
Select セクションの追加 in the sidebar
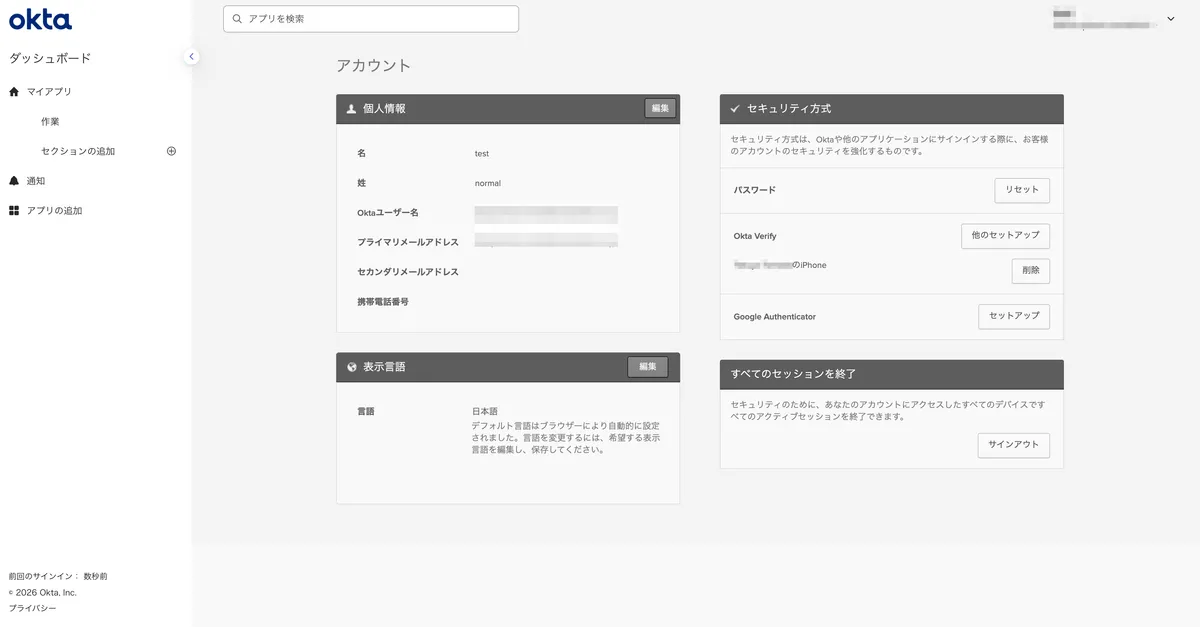(x=78, y=151)
